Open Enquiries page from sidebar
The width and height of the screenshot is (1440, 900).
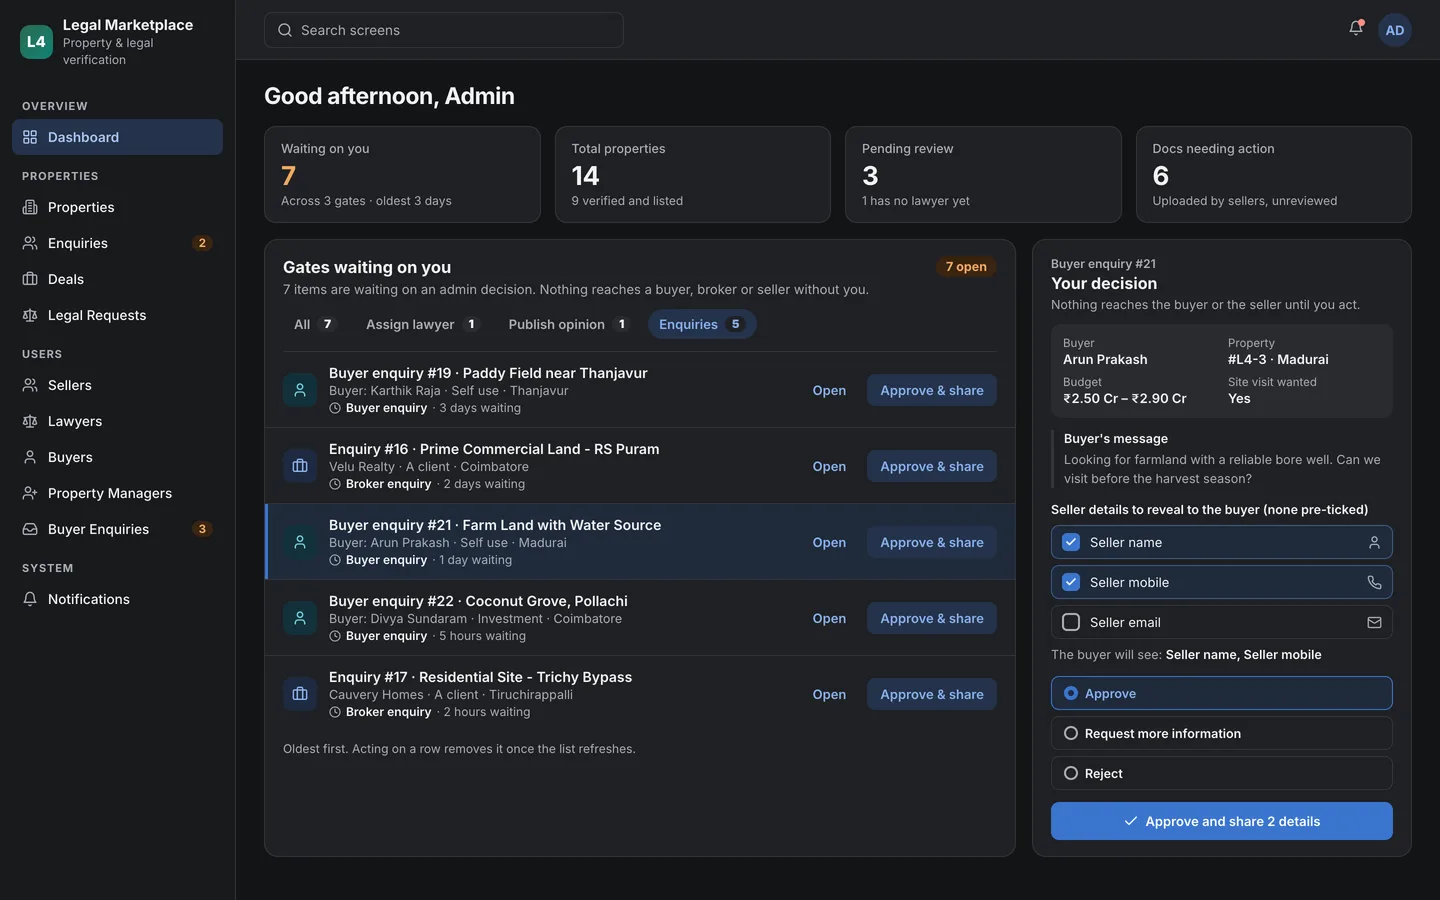(117, 243)
